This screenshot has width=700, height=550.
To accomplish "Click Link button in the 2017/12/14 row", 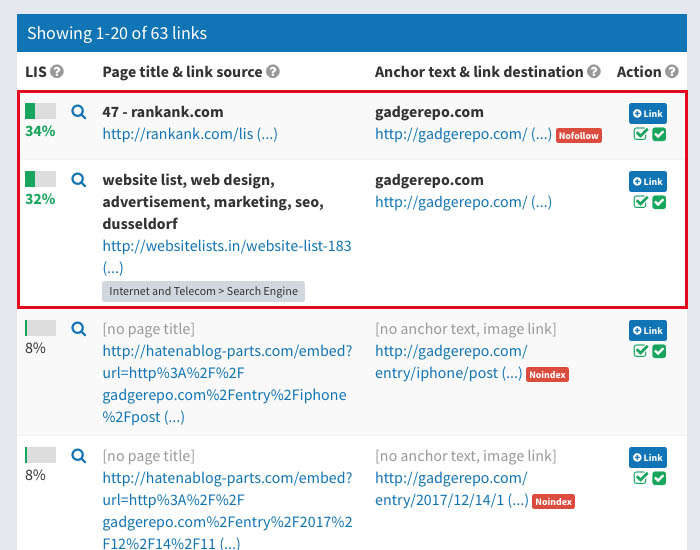I will (648, 457).
